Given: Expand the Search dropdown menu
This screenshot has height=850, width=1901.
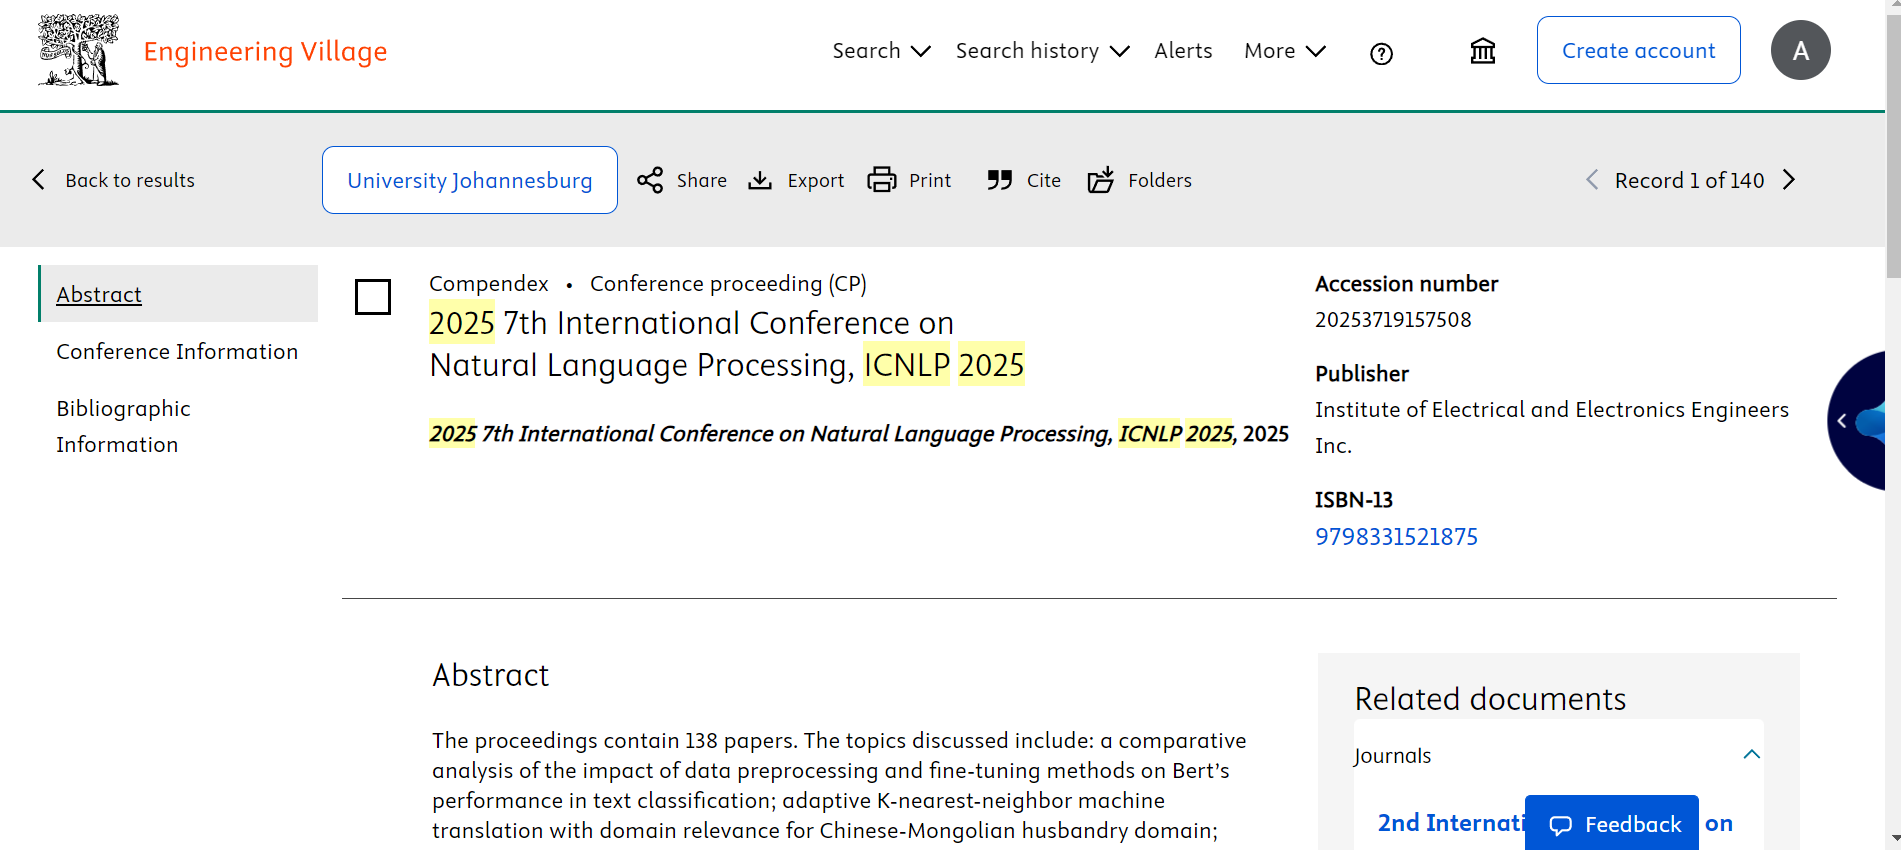Looking at the screenshot, I should (x=881, y=51).
